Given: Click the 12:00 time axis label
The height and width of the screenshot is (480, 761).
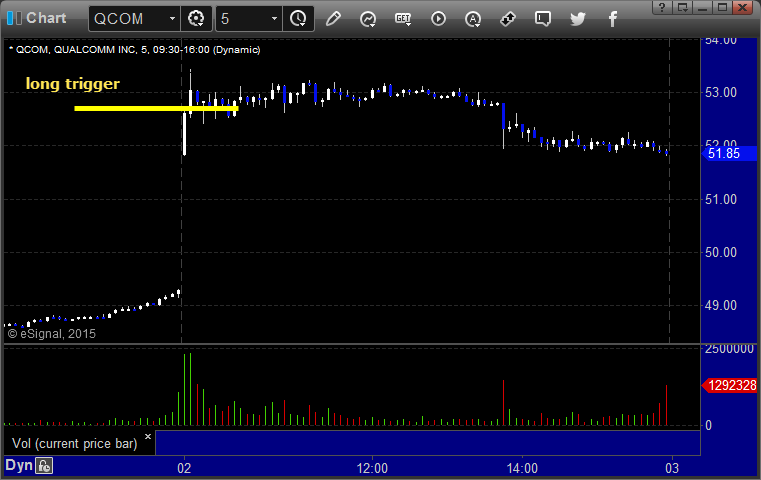Looking at the screenshot, I should (372, 468).
